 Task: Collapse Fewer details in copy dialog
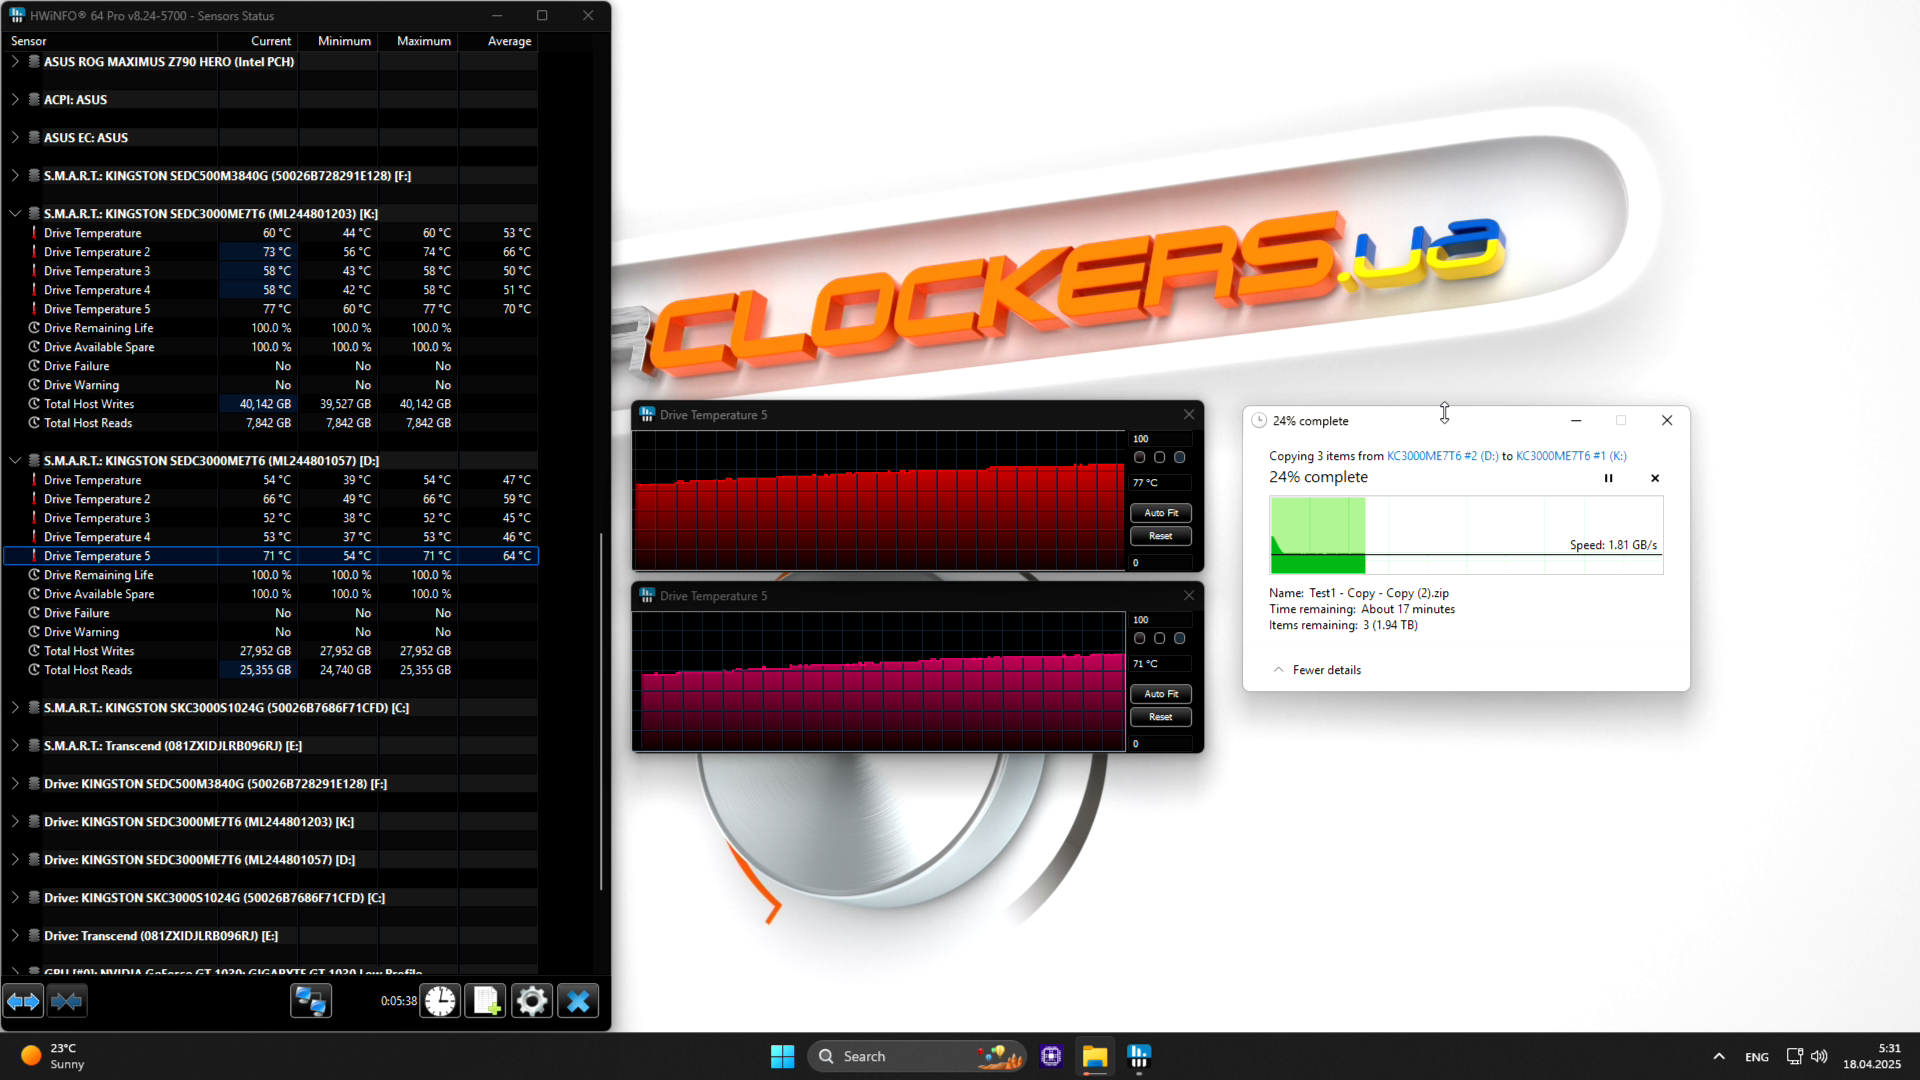coord(1318,670)
